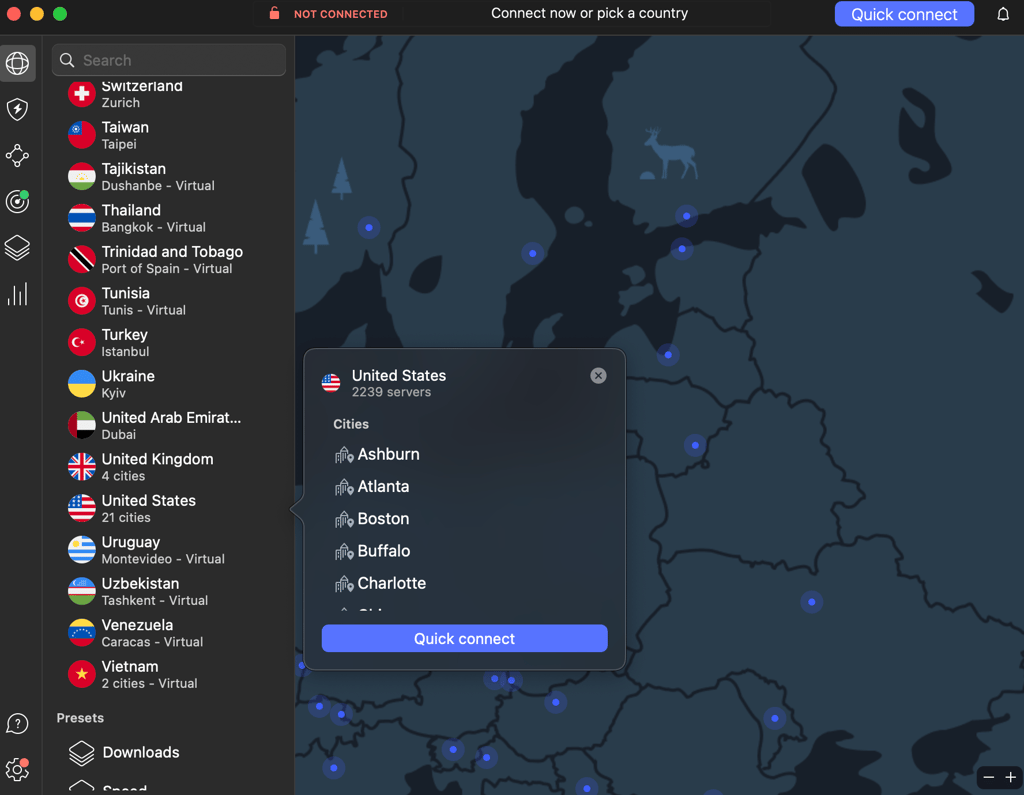This screenshot has height=795, width=1024.
Task: Open the Threat Protection shield icon
Action: coord(18,109)
